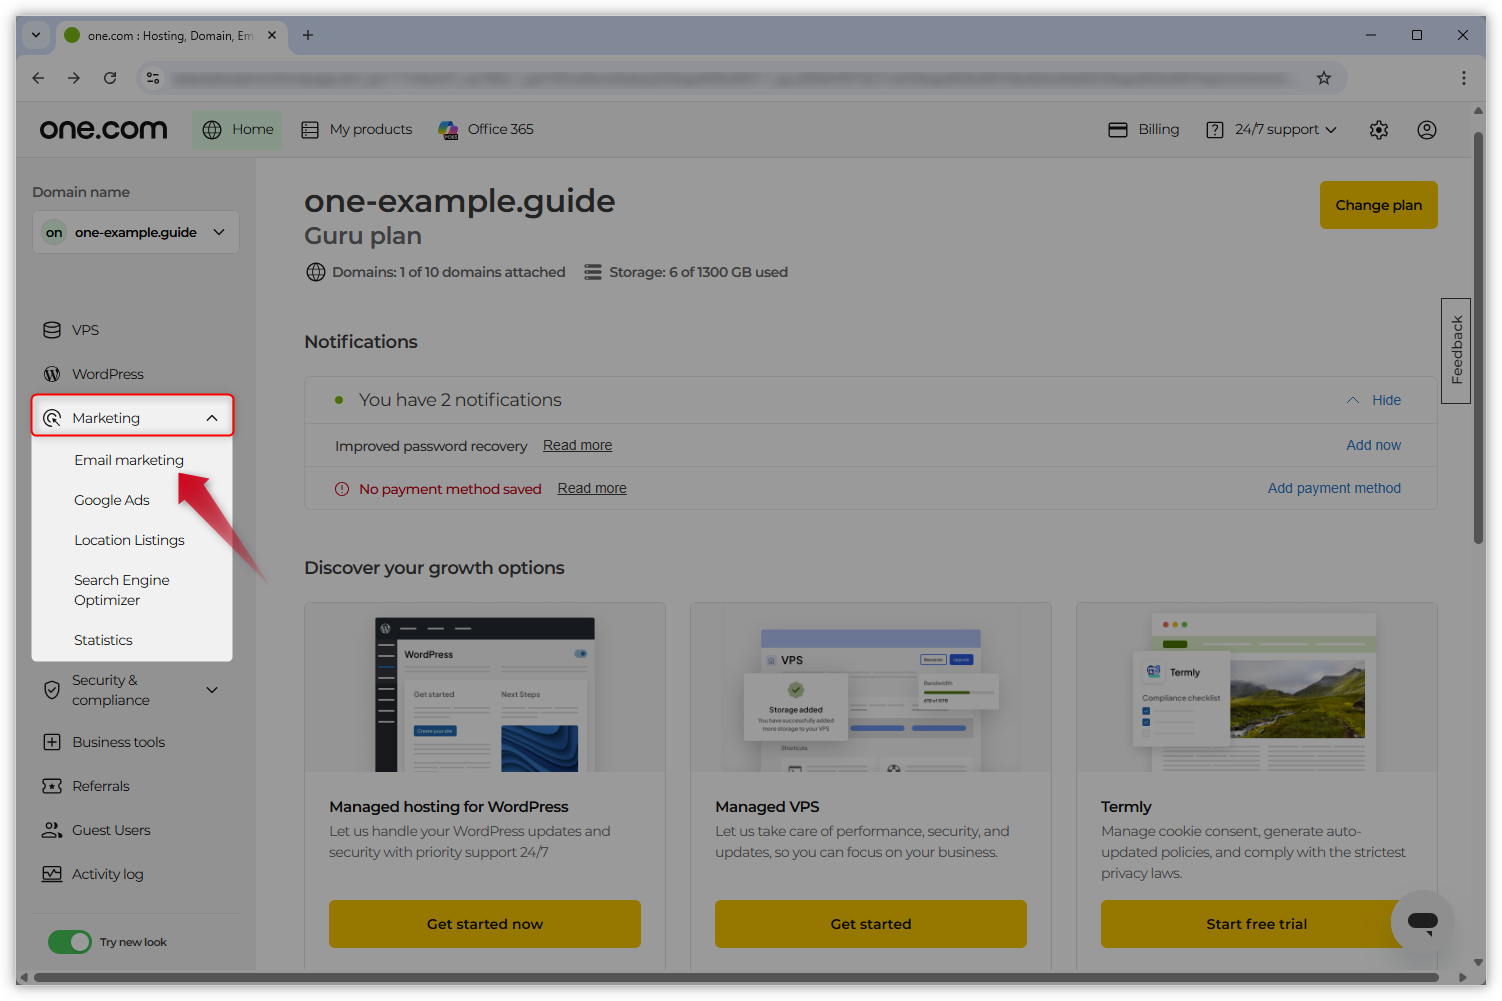Click the Domains globe icon under Guru plan
The image size is (1502, 1001).
tap(316, 272)
